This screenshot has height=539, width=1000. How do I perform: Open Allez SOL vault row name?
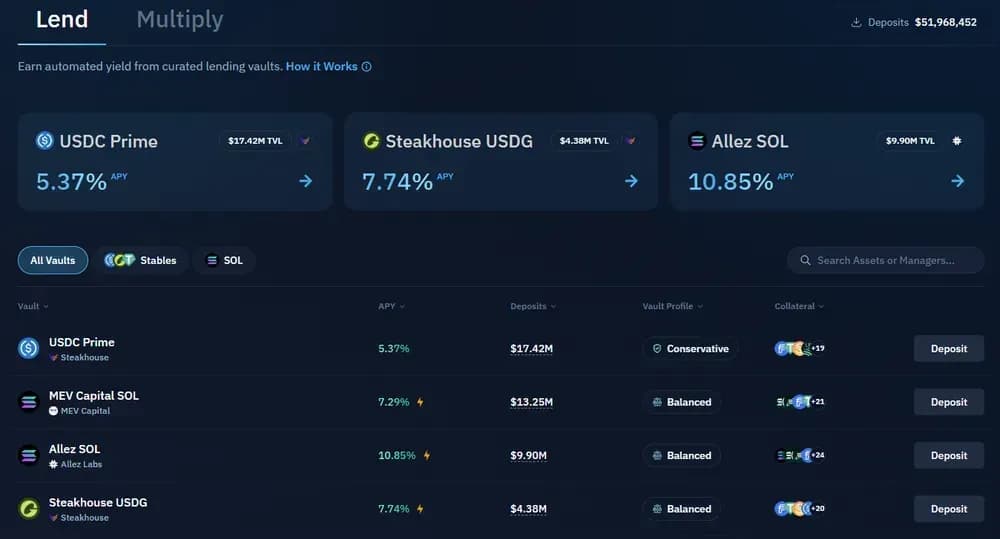pyautogui.click(x=75, y=449)
